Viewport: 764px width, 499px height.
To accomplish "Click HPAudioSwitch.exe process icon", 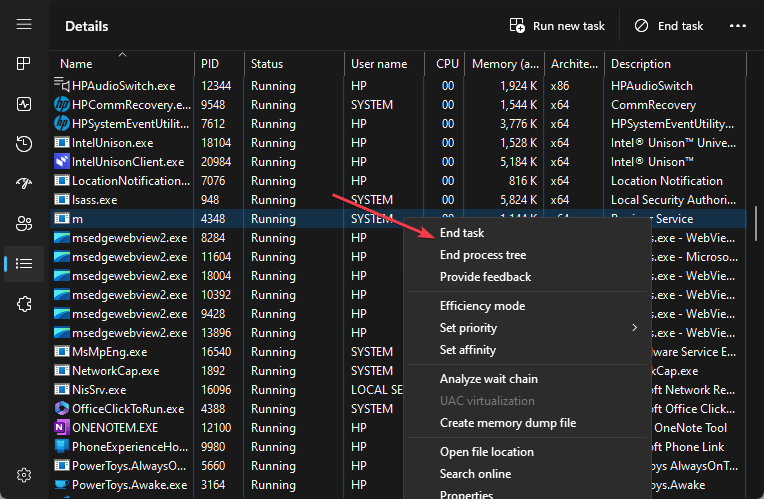I will [x=61, y=85].
